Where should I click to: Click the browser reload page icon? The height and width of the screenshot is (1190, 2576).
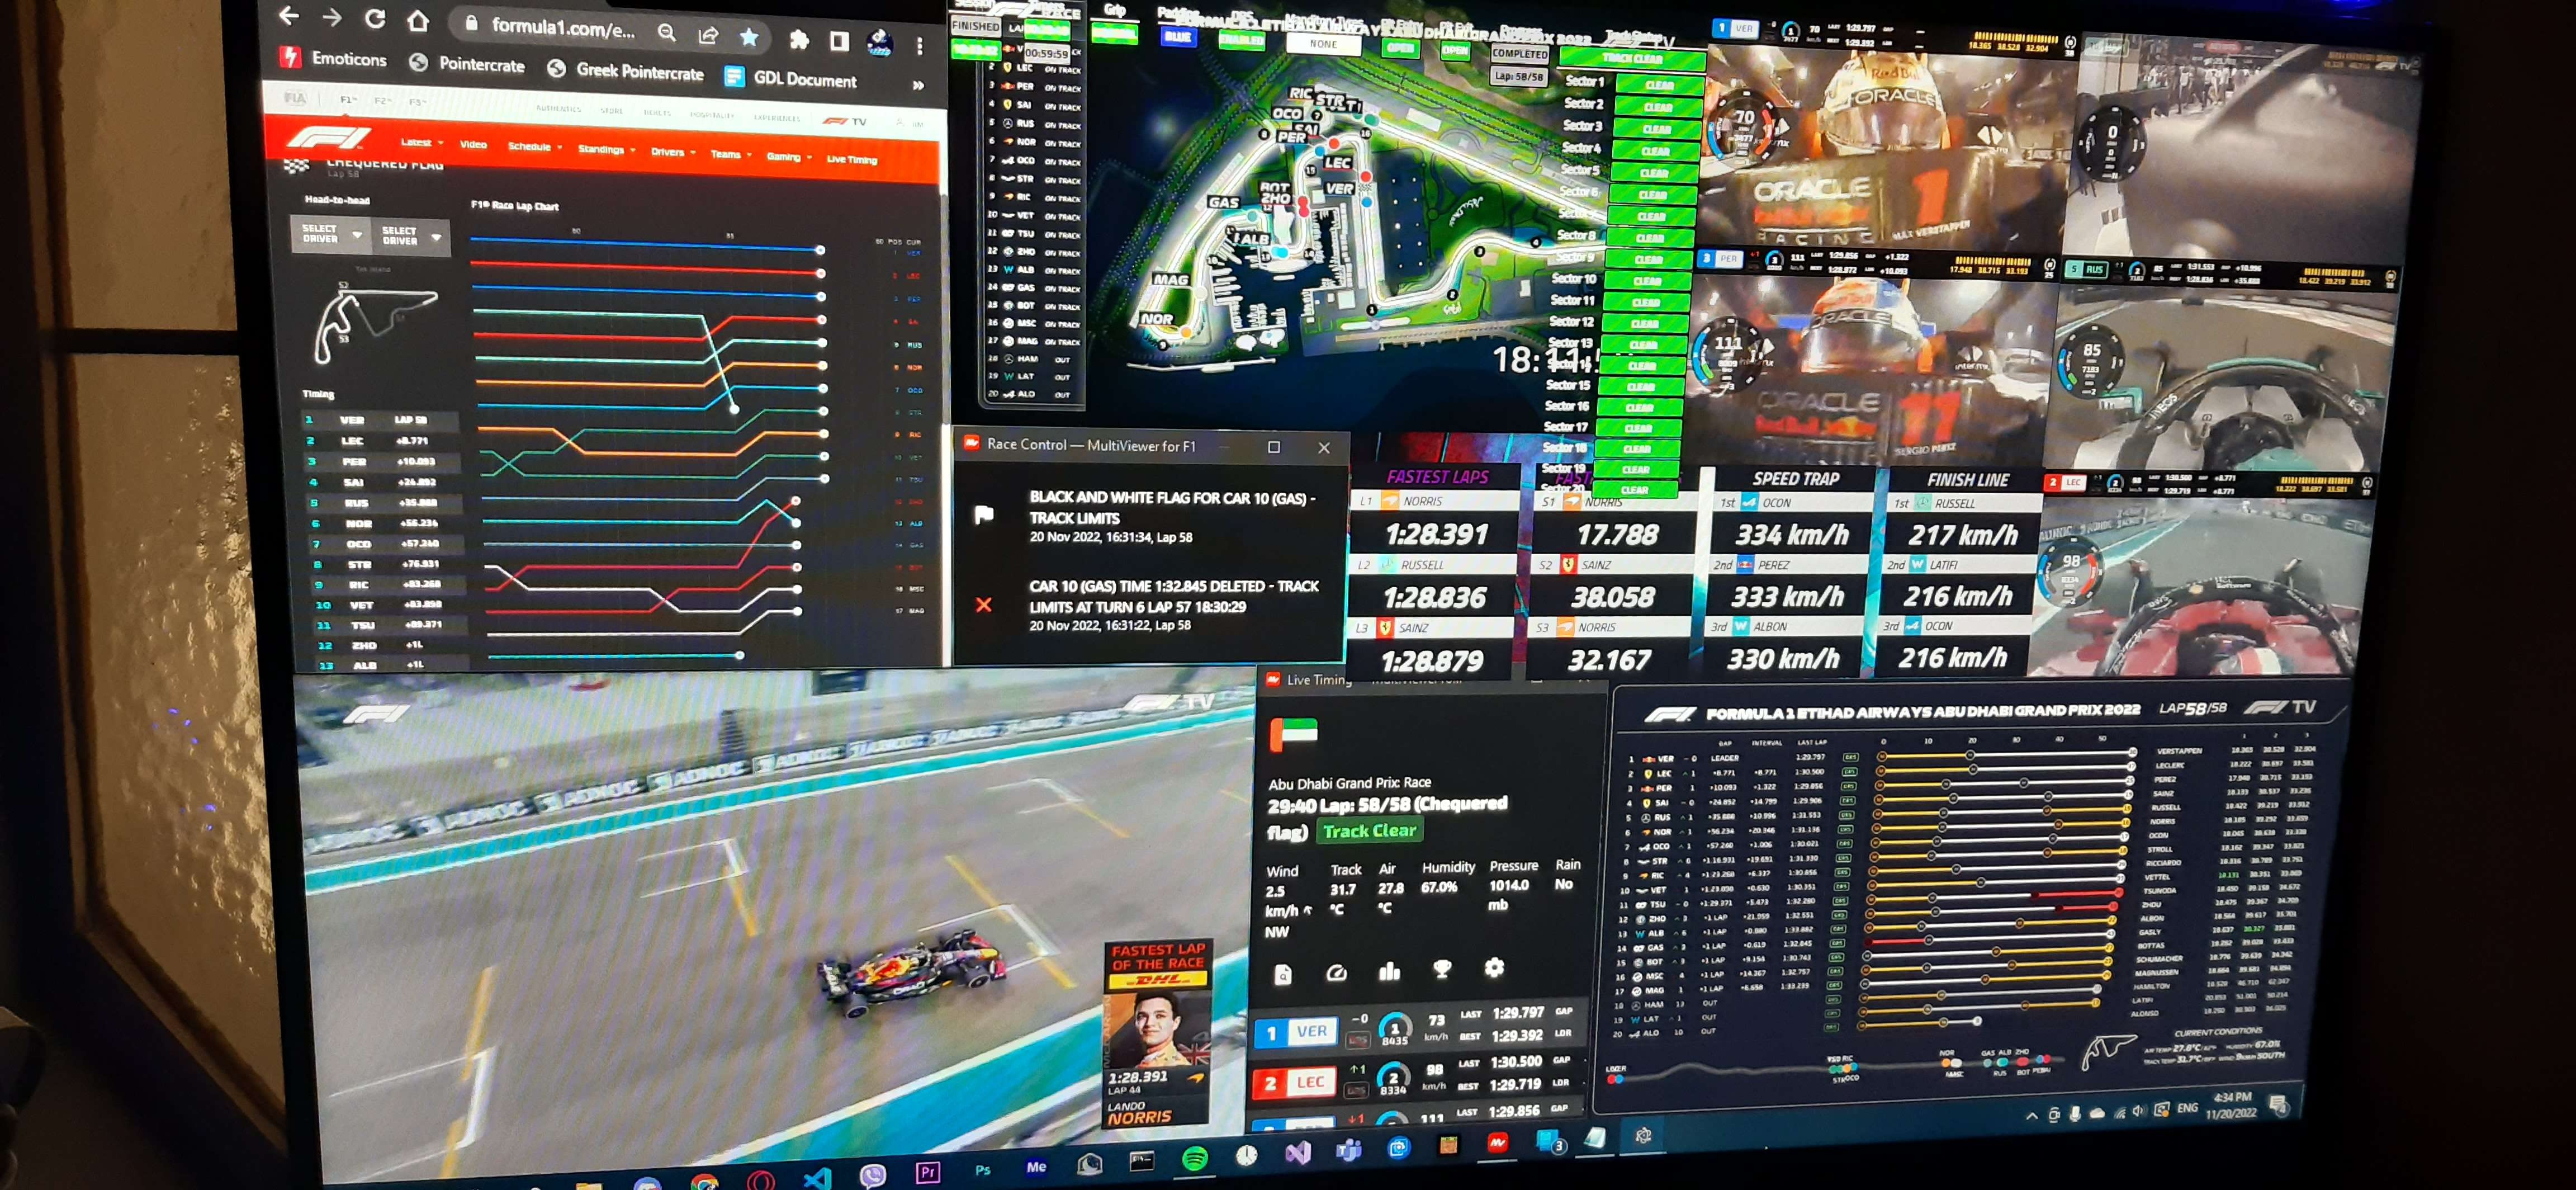tap(375, 18)
